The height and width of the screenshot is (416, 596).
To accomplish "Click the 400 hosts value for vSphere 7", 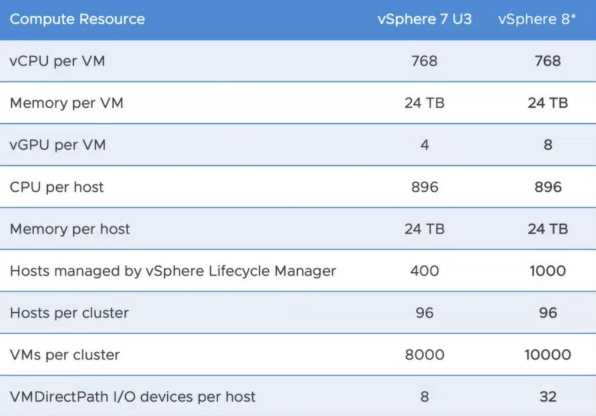I will (425, 271).
